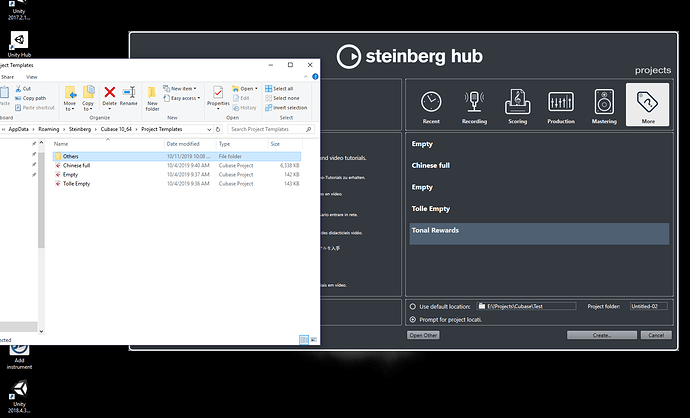This screenshot has height=418, width=690.
Task: Click Select none in Explorer ribbon
Action: point(282,98)
